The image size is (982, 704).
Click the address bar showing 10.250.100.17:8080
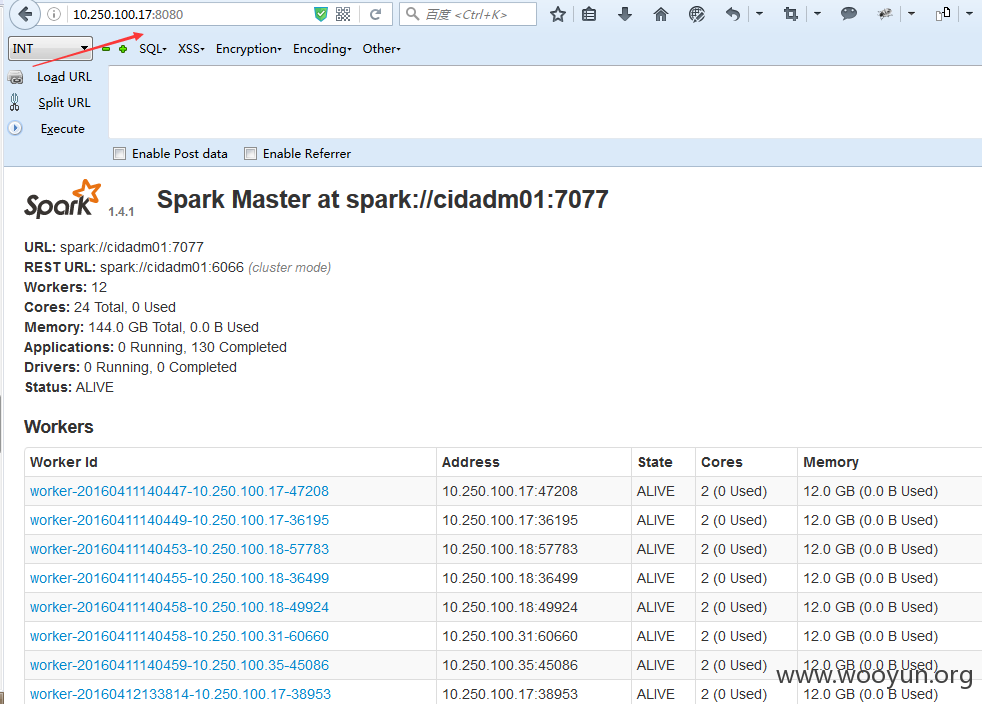[x=188, y=14]
